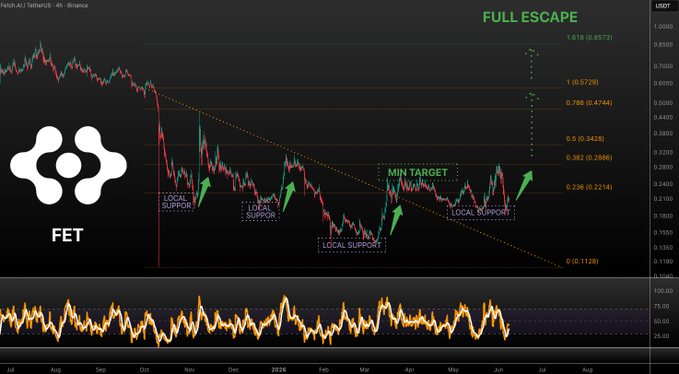Select the MIN TARGET label box
This screenshot has width=679, height=374.
418,172
